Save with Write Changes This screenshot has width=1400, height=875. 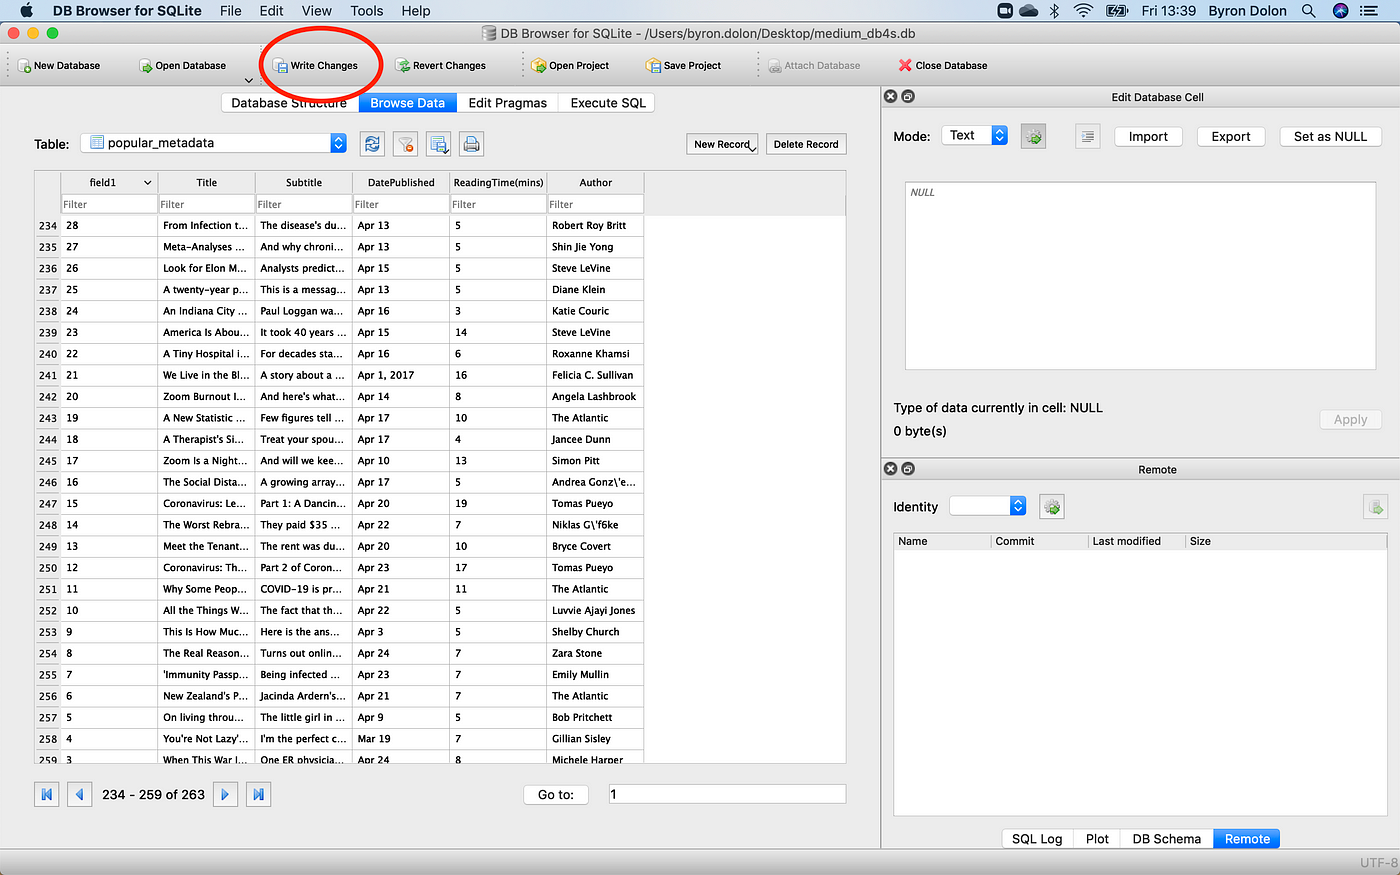click(315, 66)
